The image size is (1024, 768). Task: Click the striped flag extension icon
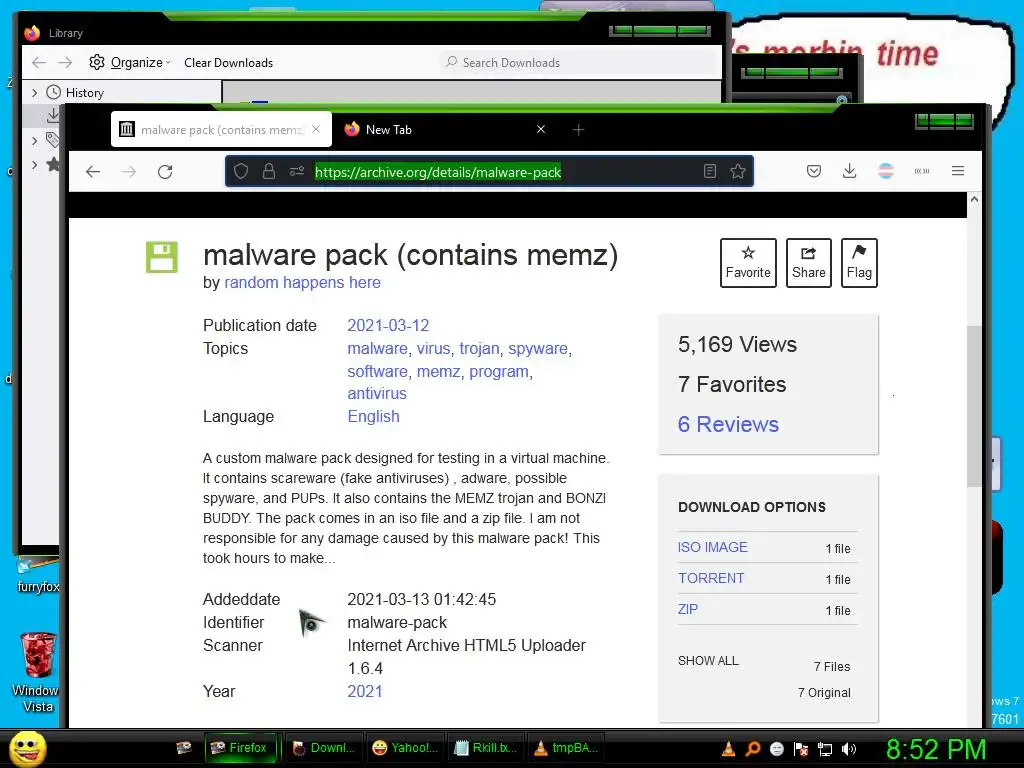pos(886,171)
